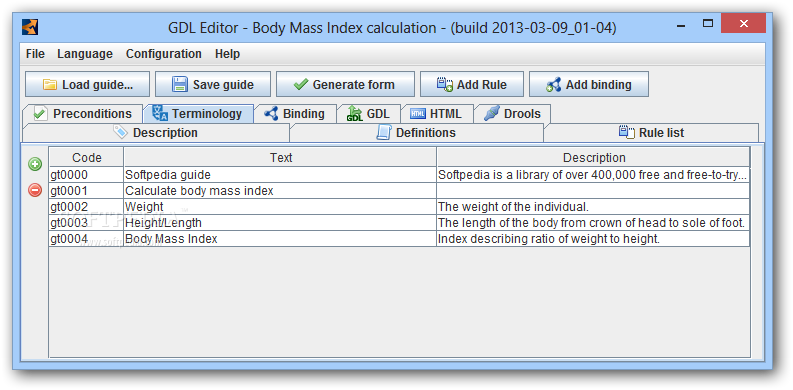Viewport: 793px width, 390px height.
Task: Click the Code column header
Action: 86,157
